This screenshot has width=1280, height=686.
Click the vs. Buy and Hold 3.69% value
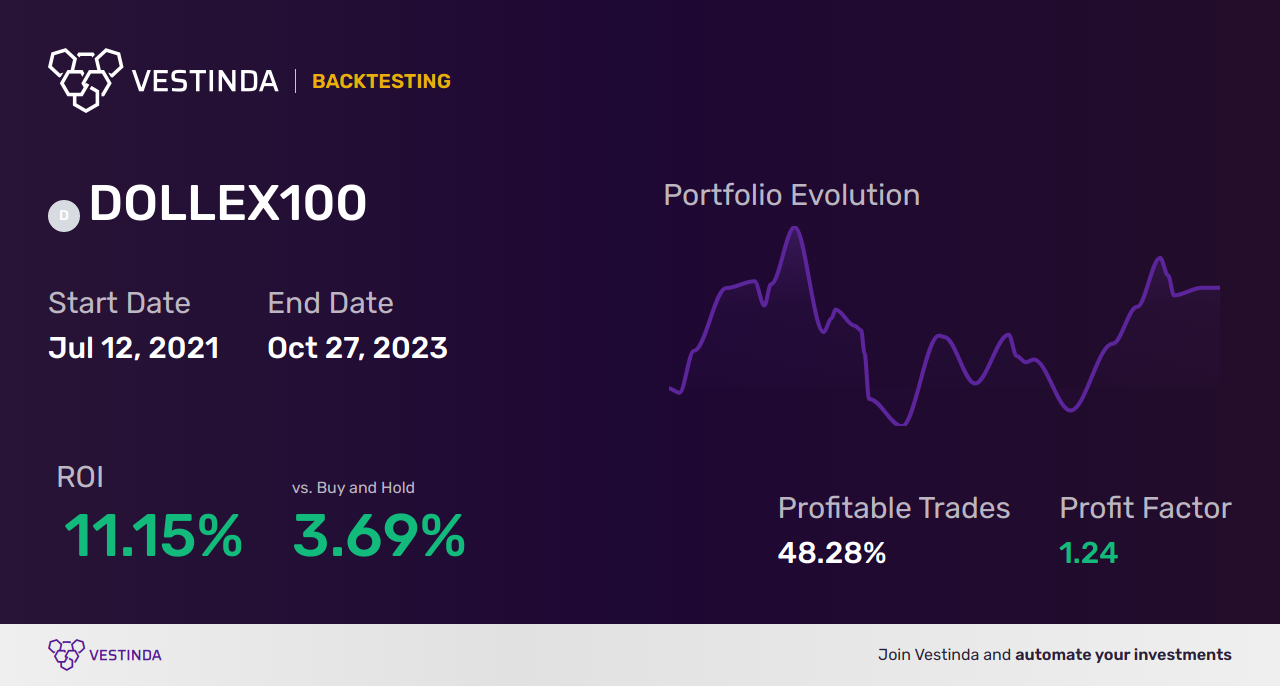pos(379,536)
